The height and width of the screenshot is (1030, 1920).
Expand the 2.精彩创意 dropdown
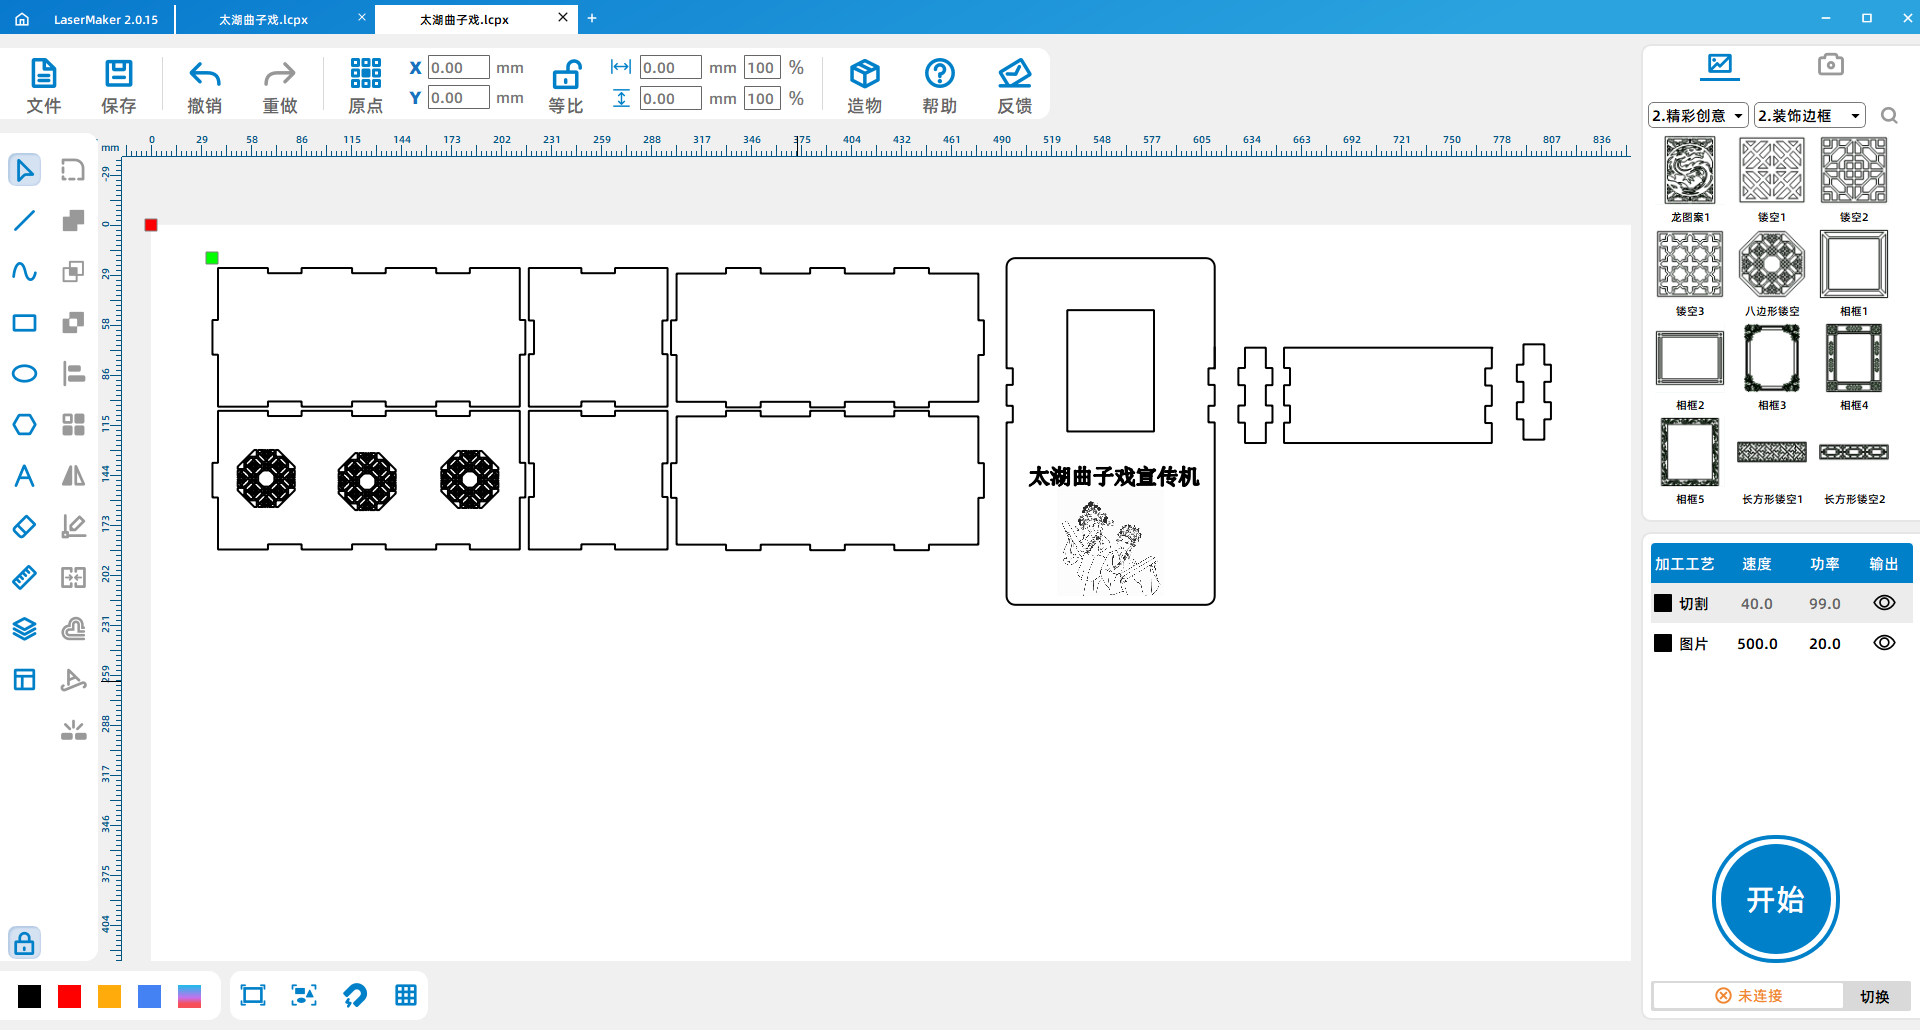click(x=1698, y=116)
